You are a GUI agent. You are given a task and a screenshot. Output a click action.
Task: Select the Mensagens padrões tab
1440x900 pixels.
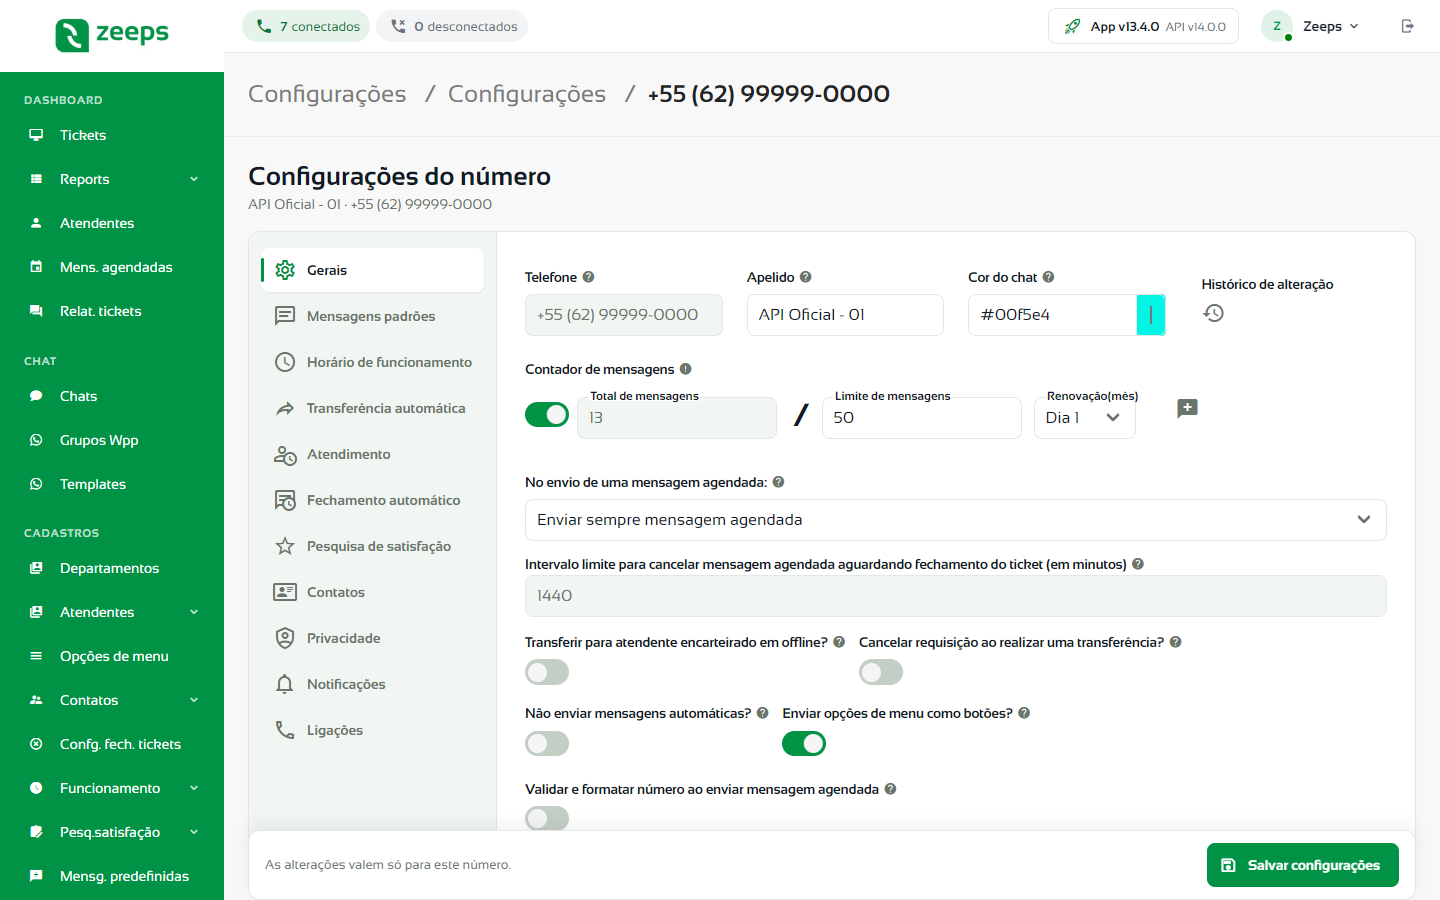(372, 316)
